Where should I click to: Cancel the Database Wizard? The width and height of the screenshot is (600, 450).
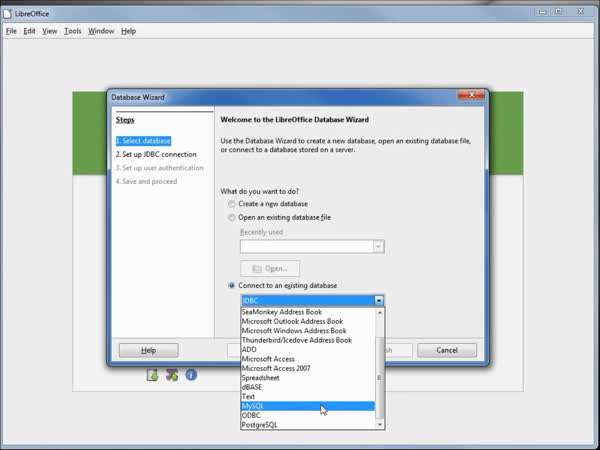click(x=447, y=350)
